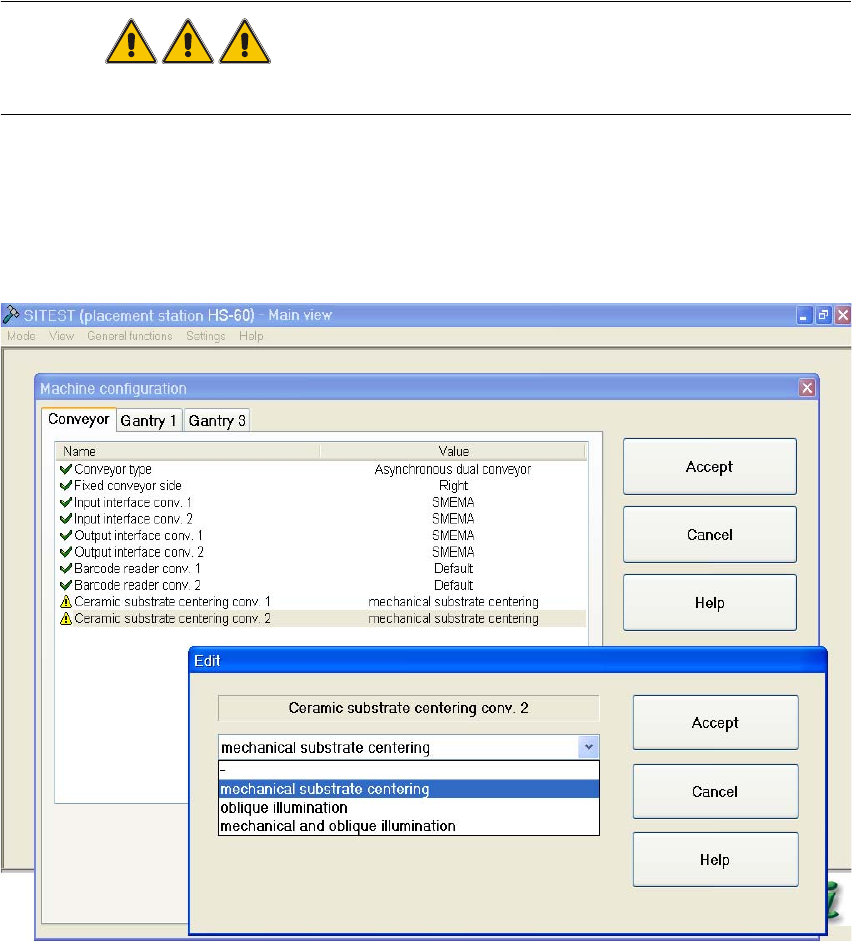Click checkmark icon for Barcode reader conv. 1
Viewport: 852px width, 942px height.
point(66,568)
